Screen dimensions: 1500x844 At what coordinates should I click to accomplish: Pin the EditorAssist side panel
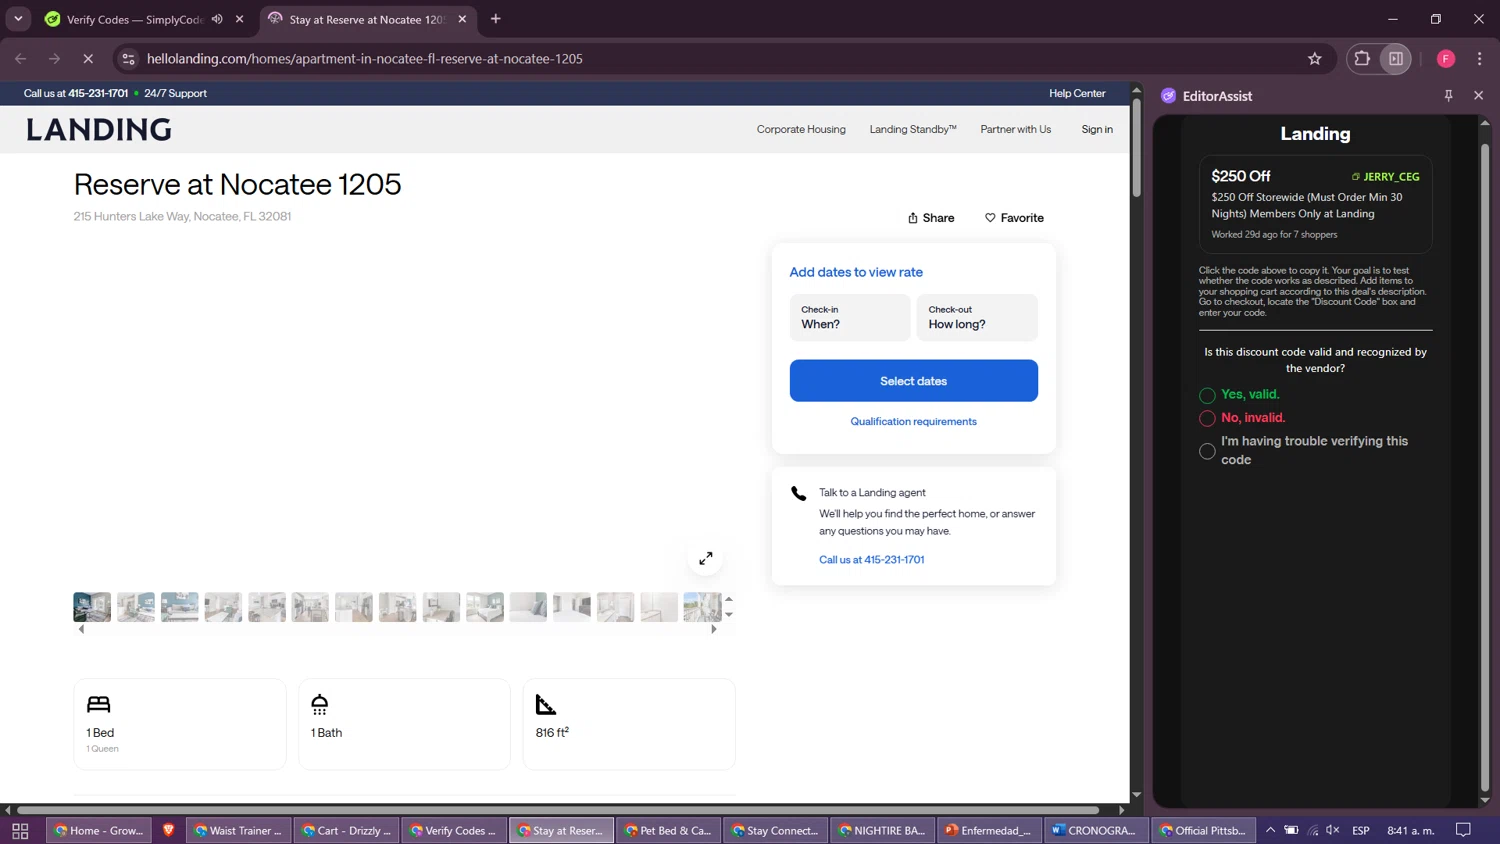point(1448,95)
